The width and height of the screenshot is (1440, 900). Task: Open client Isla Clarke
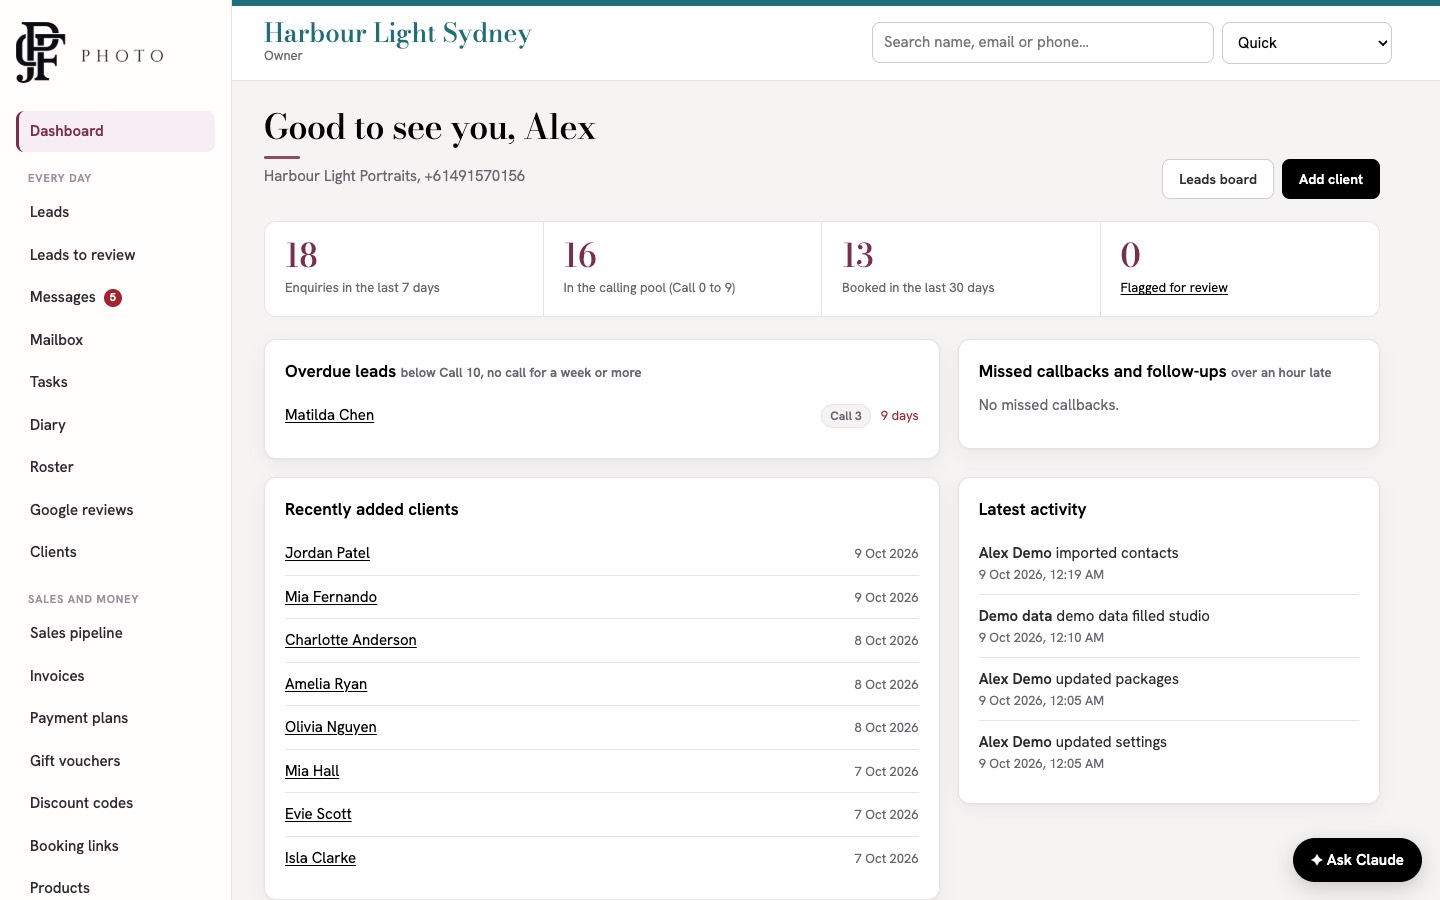[x=320, y=858]
